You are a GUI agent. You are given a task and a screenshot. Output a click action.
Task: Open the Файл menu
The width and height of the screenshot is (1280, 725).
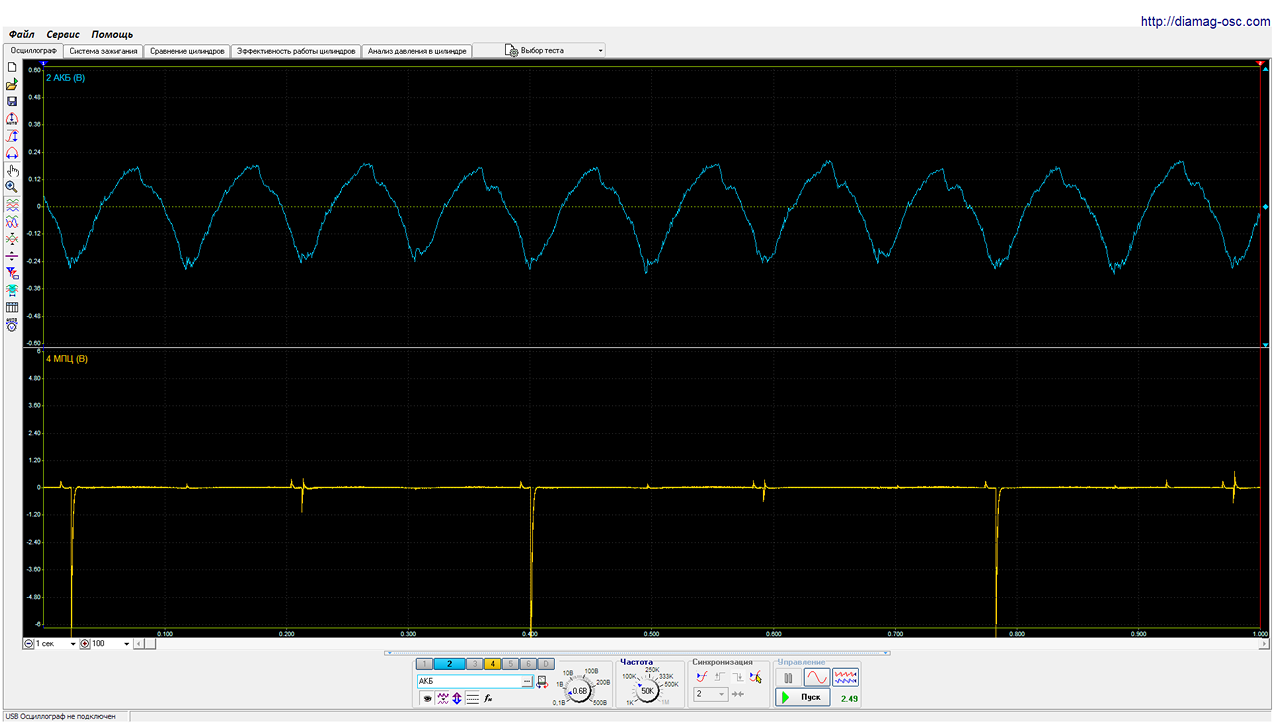click(x=21, y=34)
